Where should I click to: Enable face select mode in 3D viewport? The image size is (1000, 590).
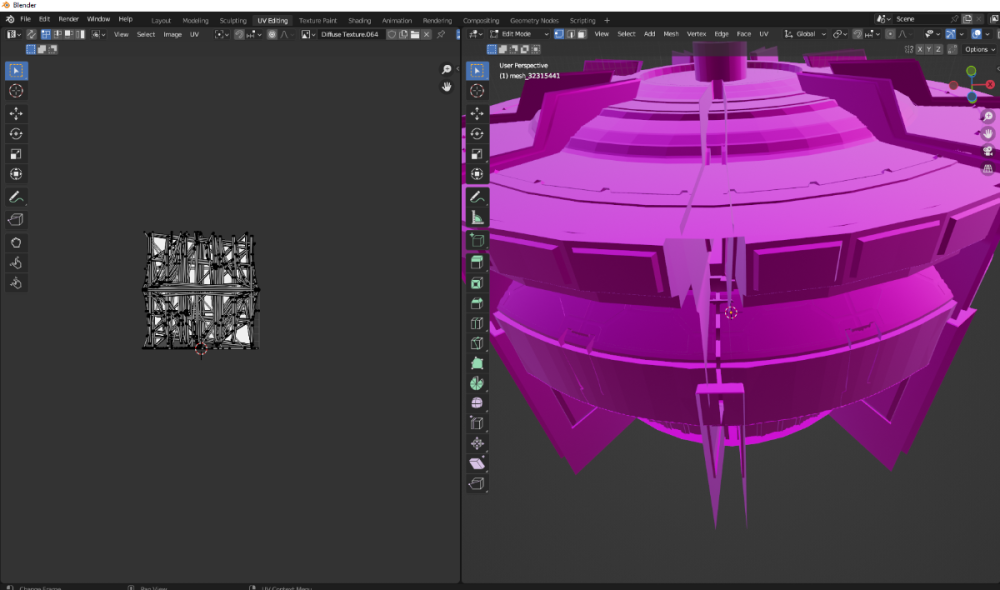[x=582, y=34]
